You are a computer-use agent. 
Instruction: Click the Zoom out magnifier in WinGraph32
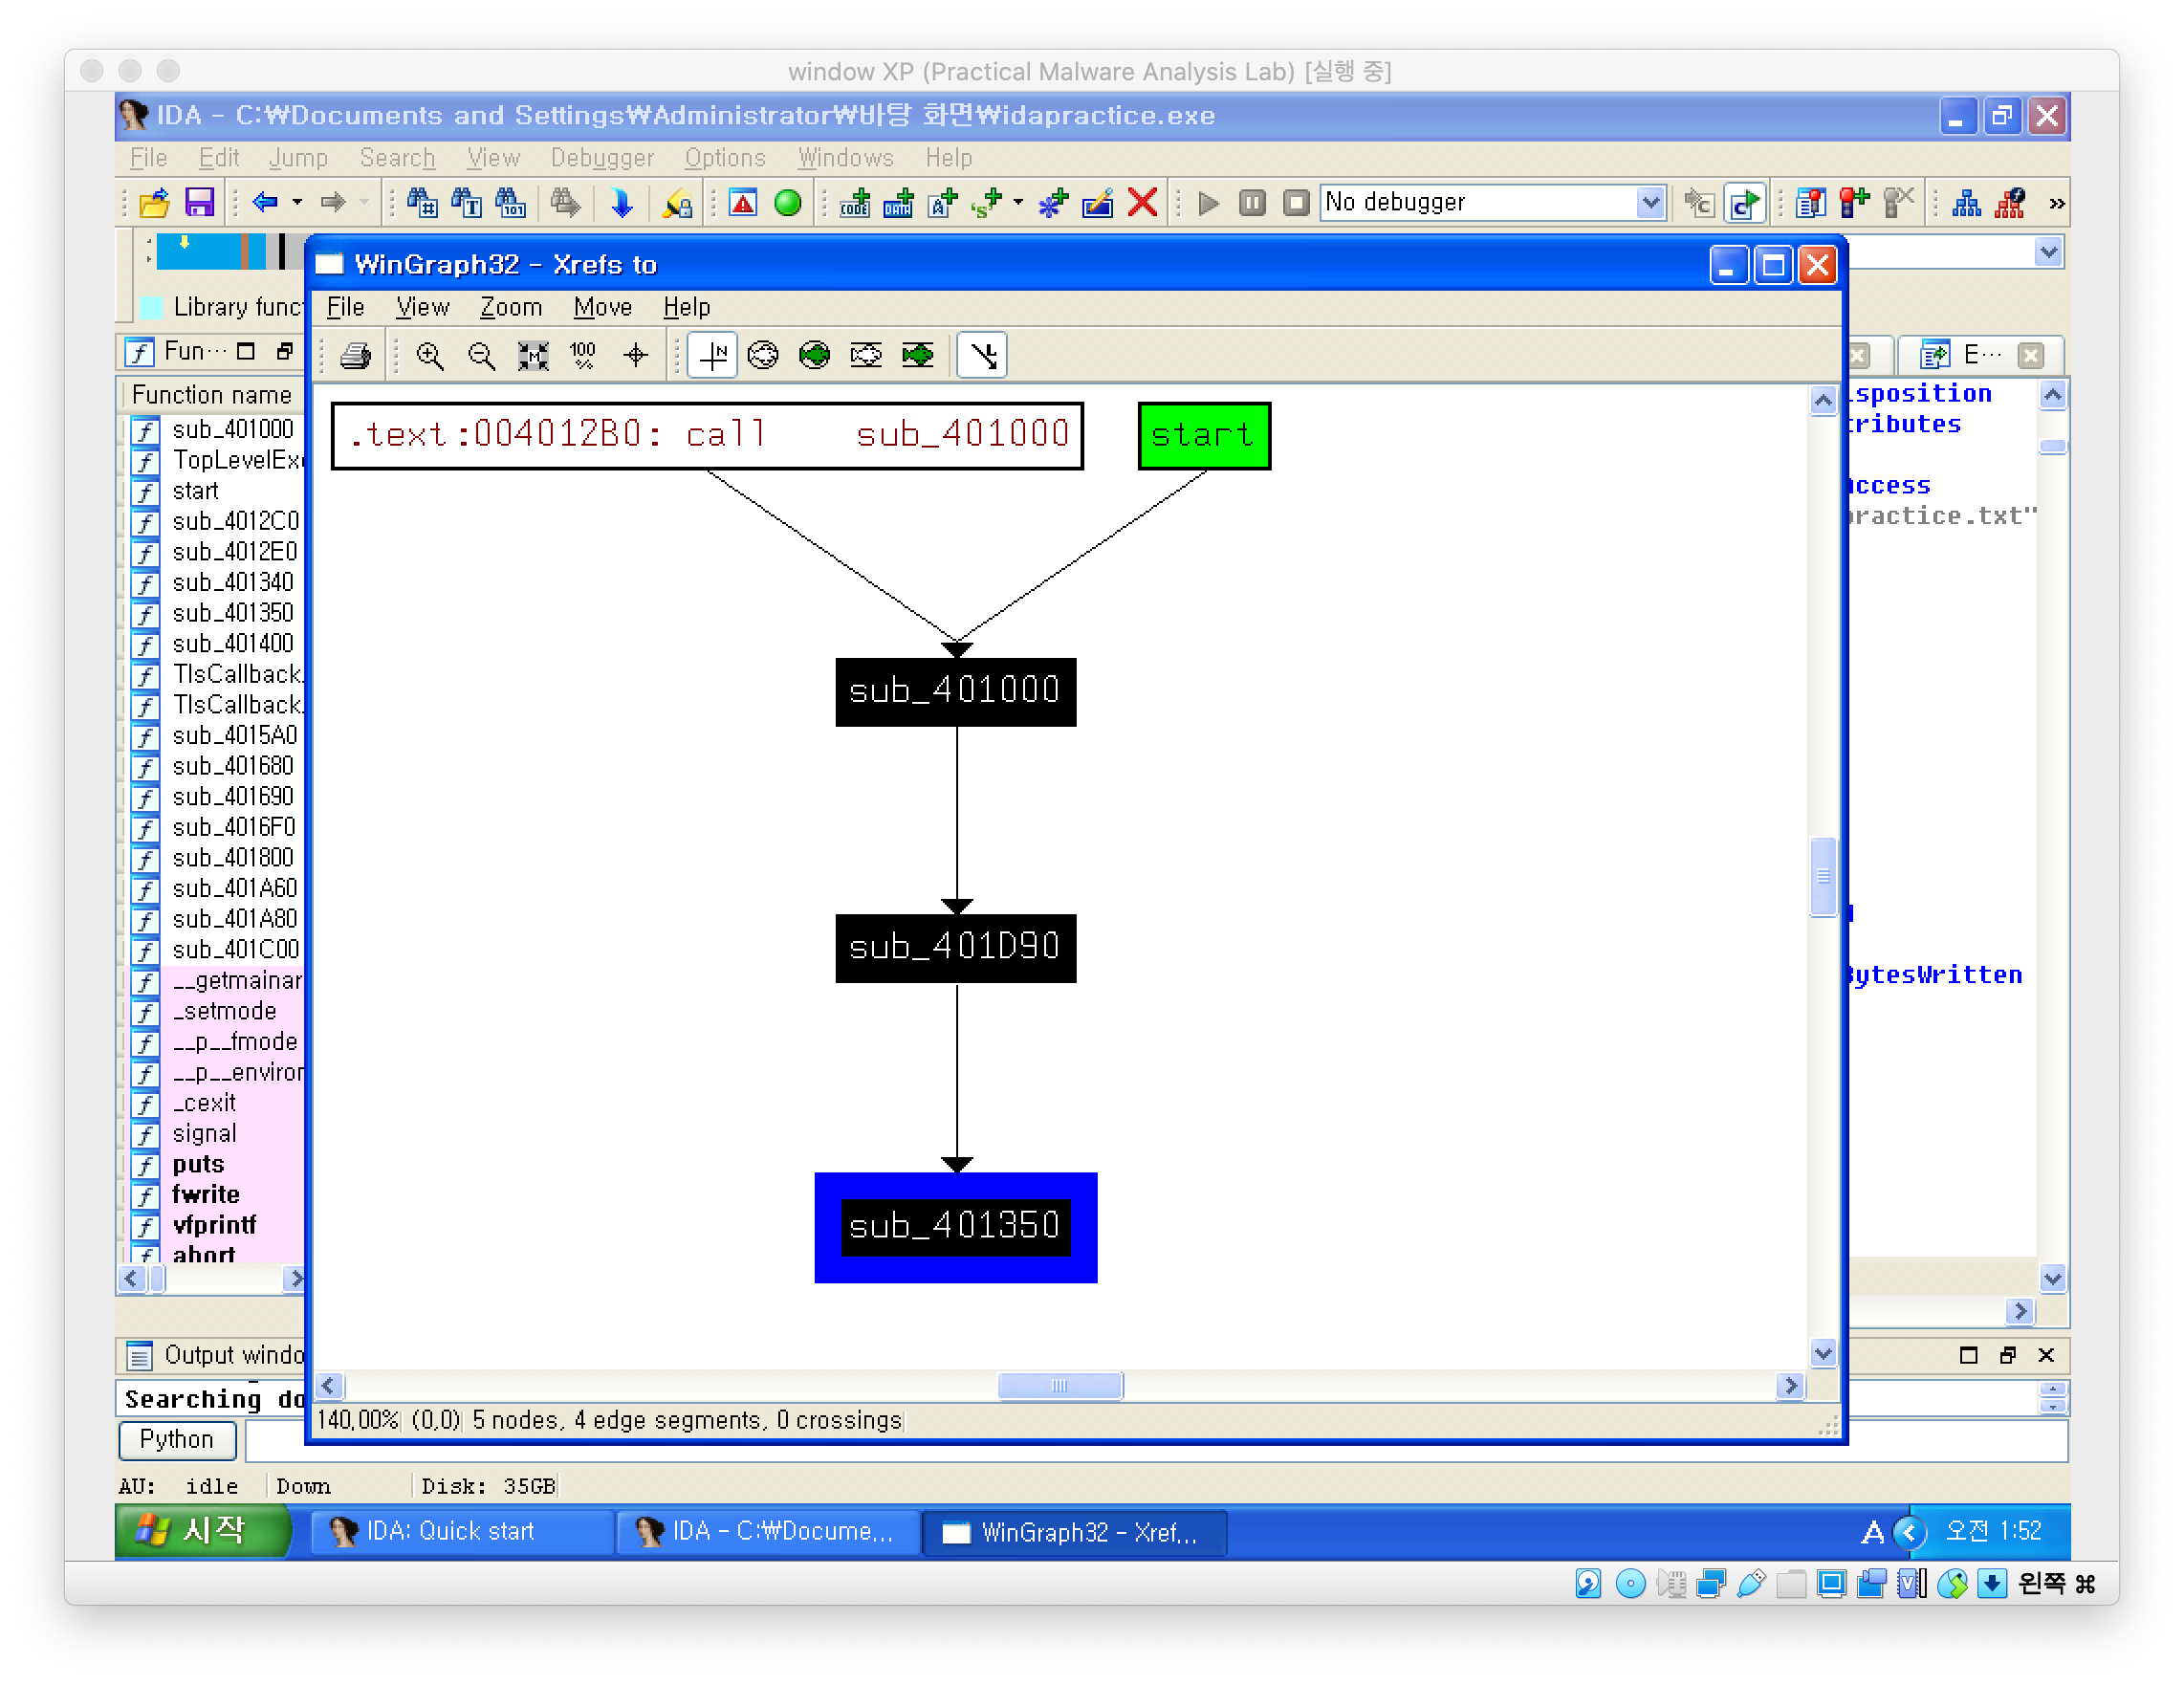coord(482,356)
